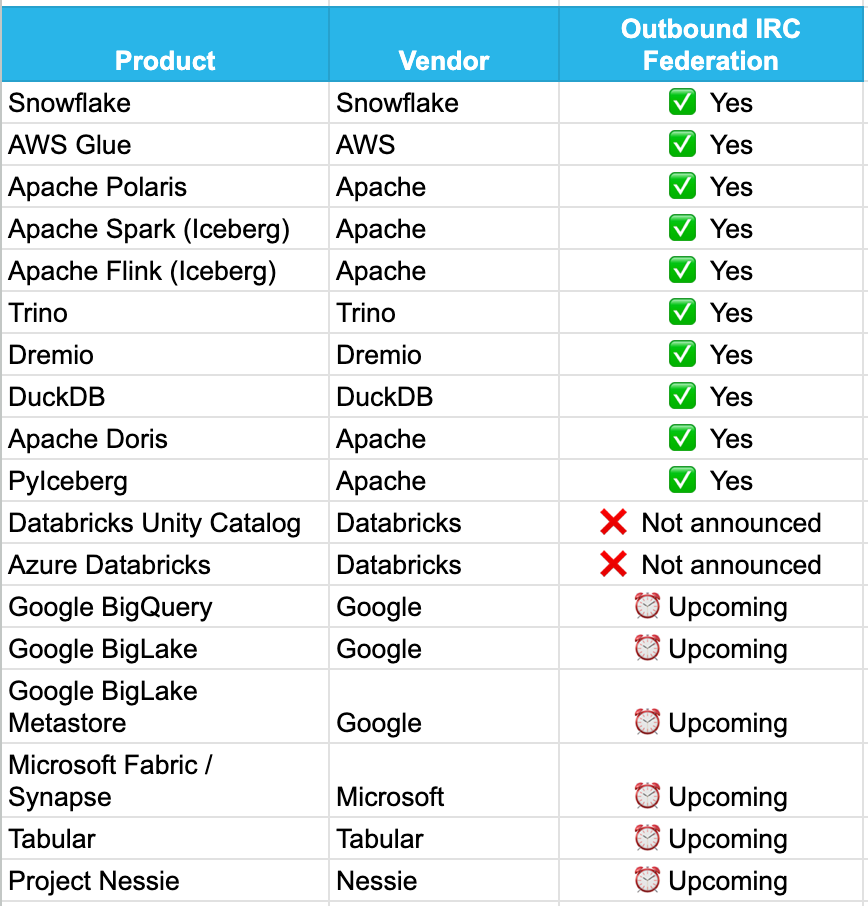Click the Apache Spark (Iceberg) cell
This screenshot has width=868, height=906.
149,229
